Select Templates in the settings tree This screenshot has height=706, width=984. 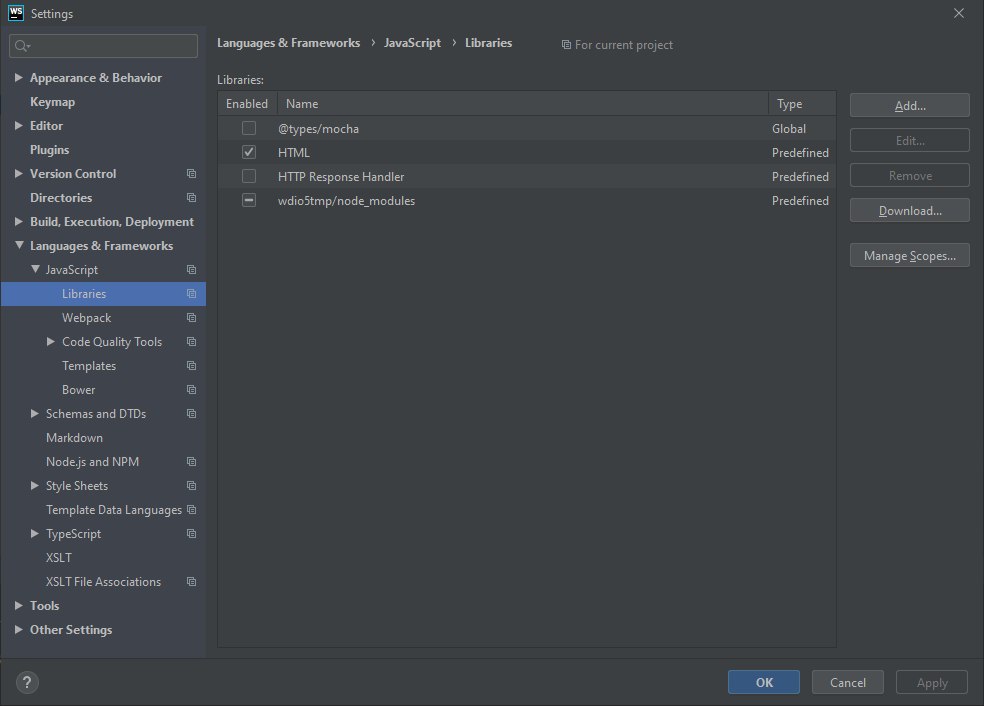(x=89, y=366)
